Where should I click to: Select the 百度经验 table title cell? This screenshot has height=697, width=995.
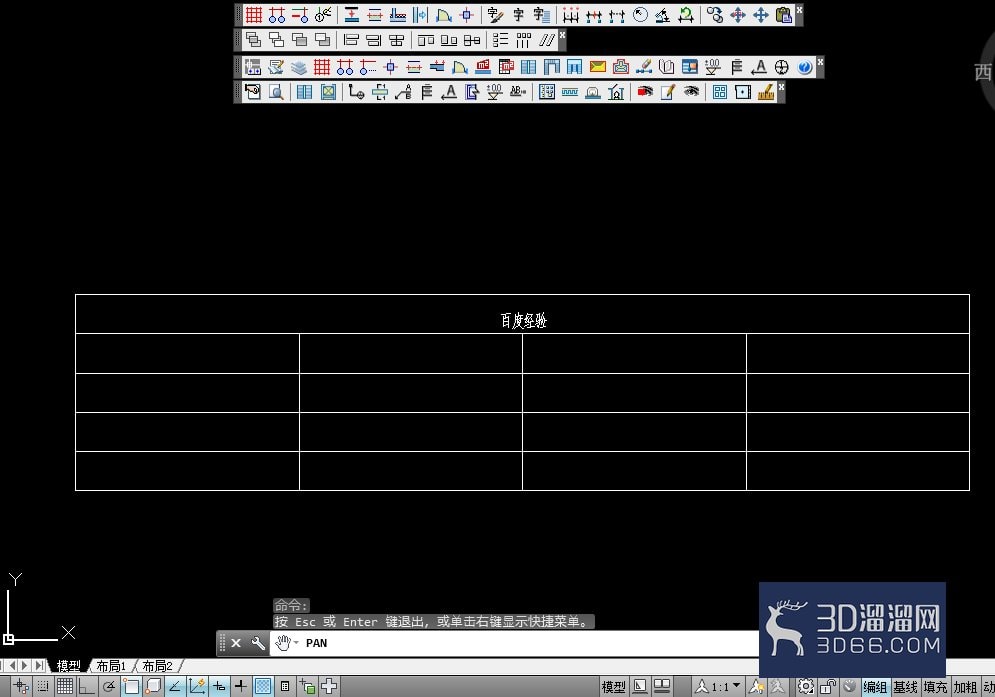tap(522, 314)
